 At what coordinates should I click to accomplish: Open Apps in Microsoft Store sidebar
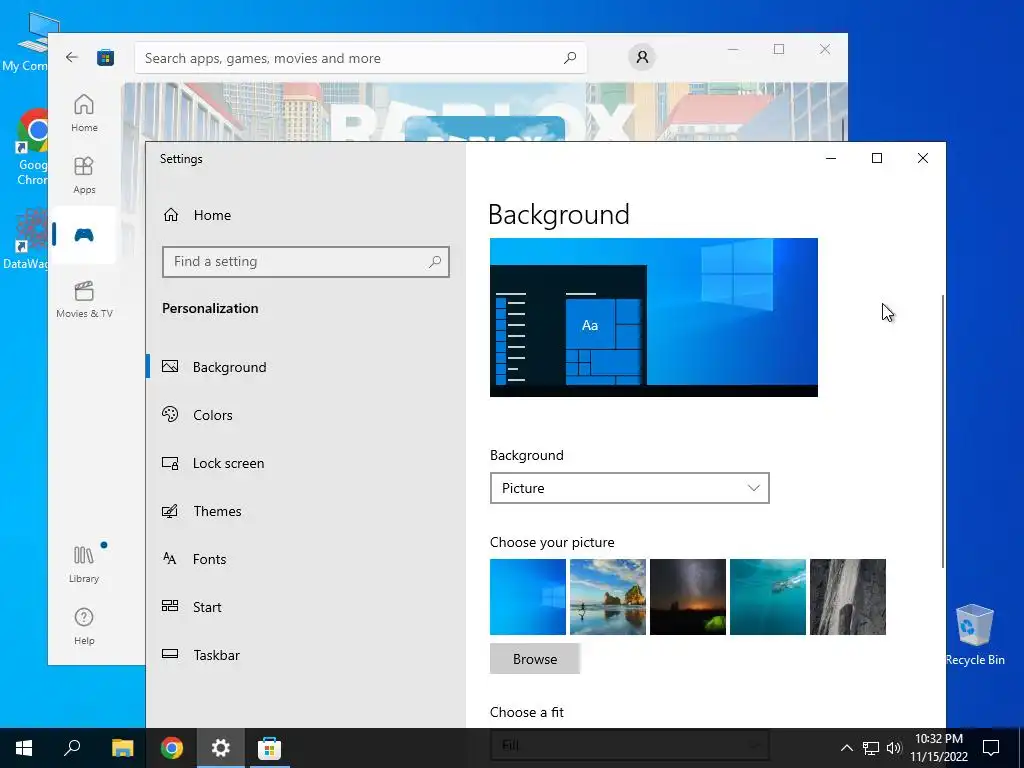[84, 175]
